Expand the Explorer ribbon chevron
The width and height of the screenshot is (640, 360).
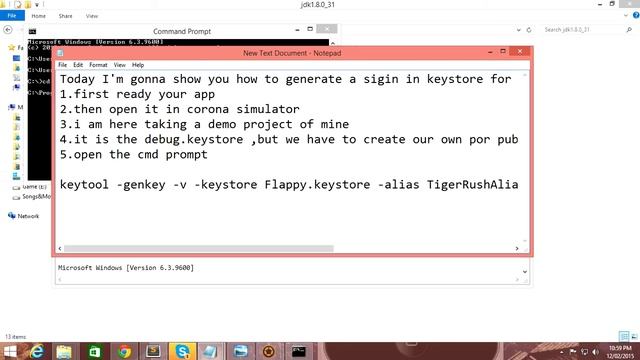(x=626, y=16)
